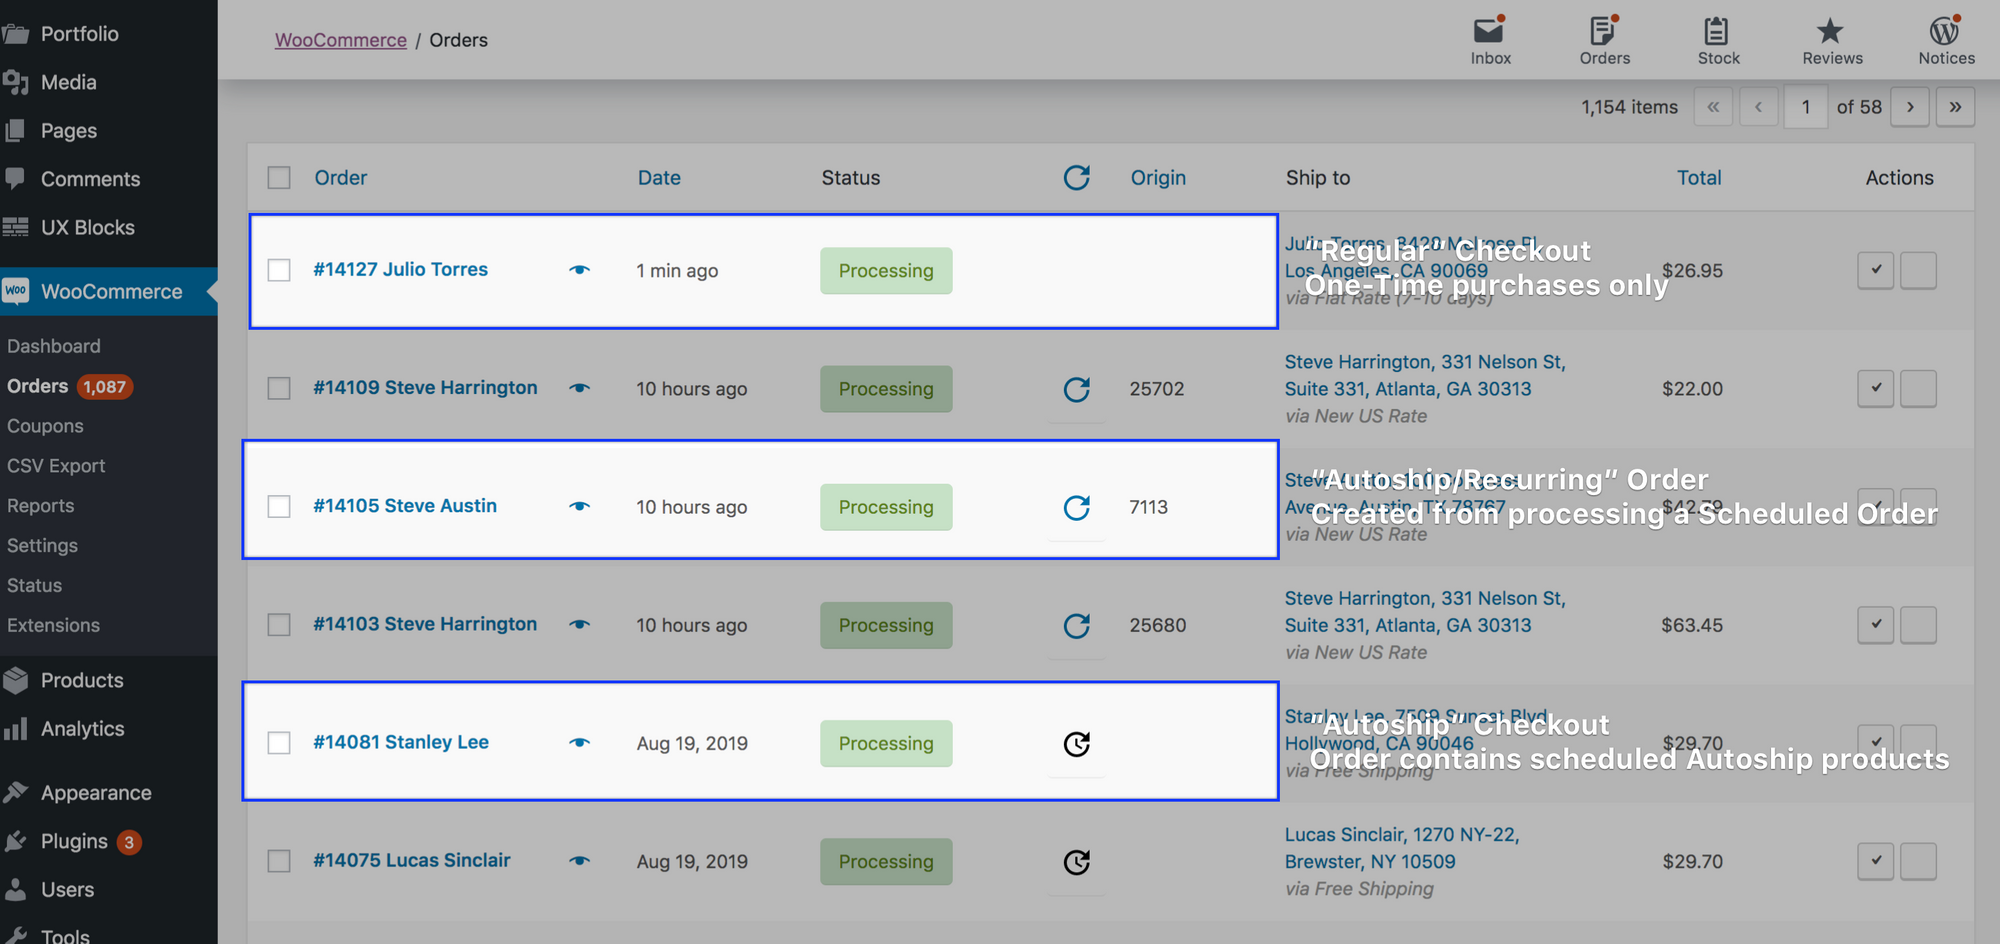Screen dimensions: 2000x944
Task: Click the current page number field
Action: [1806, 107]
